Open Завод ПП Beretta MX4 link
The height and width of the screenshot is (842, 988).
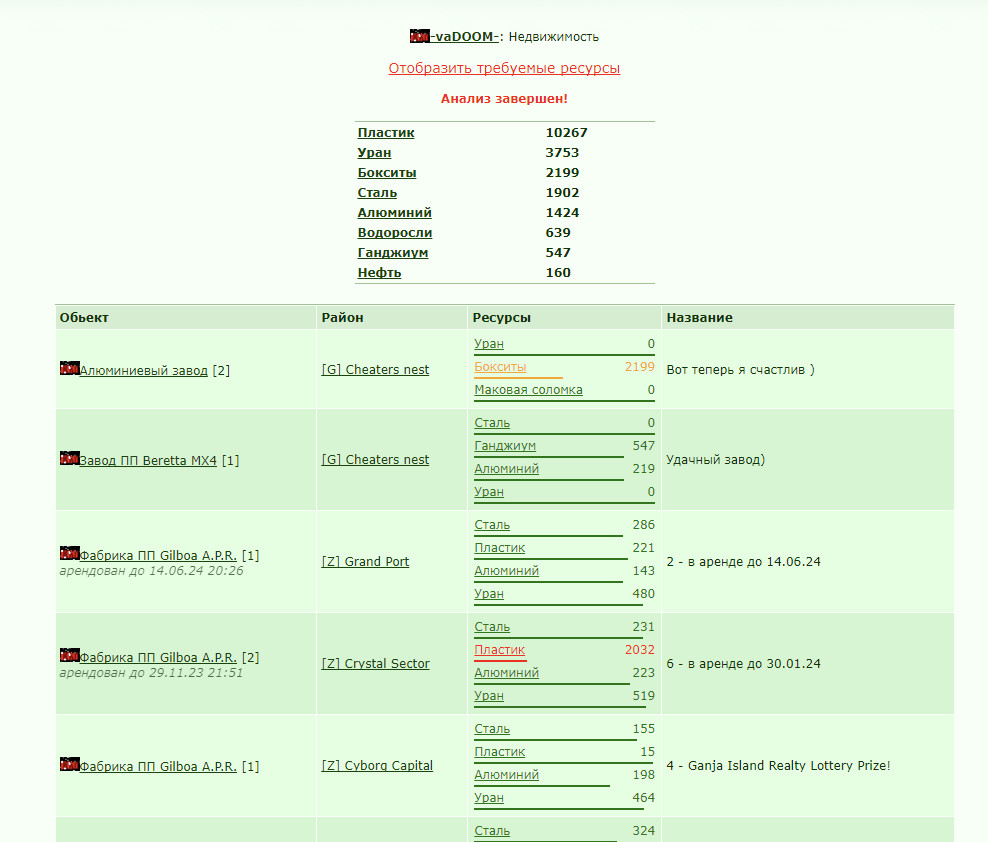(148, 461)
